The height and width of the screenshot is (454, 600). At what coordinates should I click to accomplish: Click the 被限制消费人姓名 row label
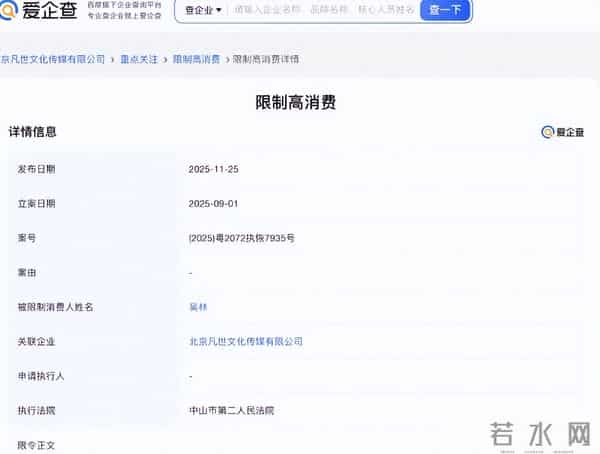tap(55, 307)
